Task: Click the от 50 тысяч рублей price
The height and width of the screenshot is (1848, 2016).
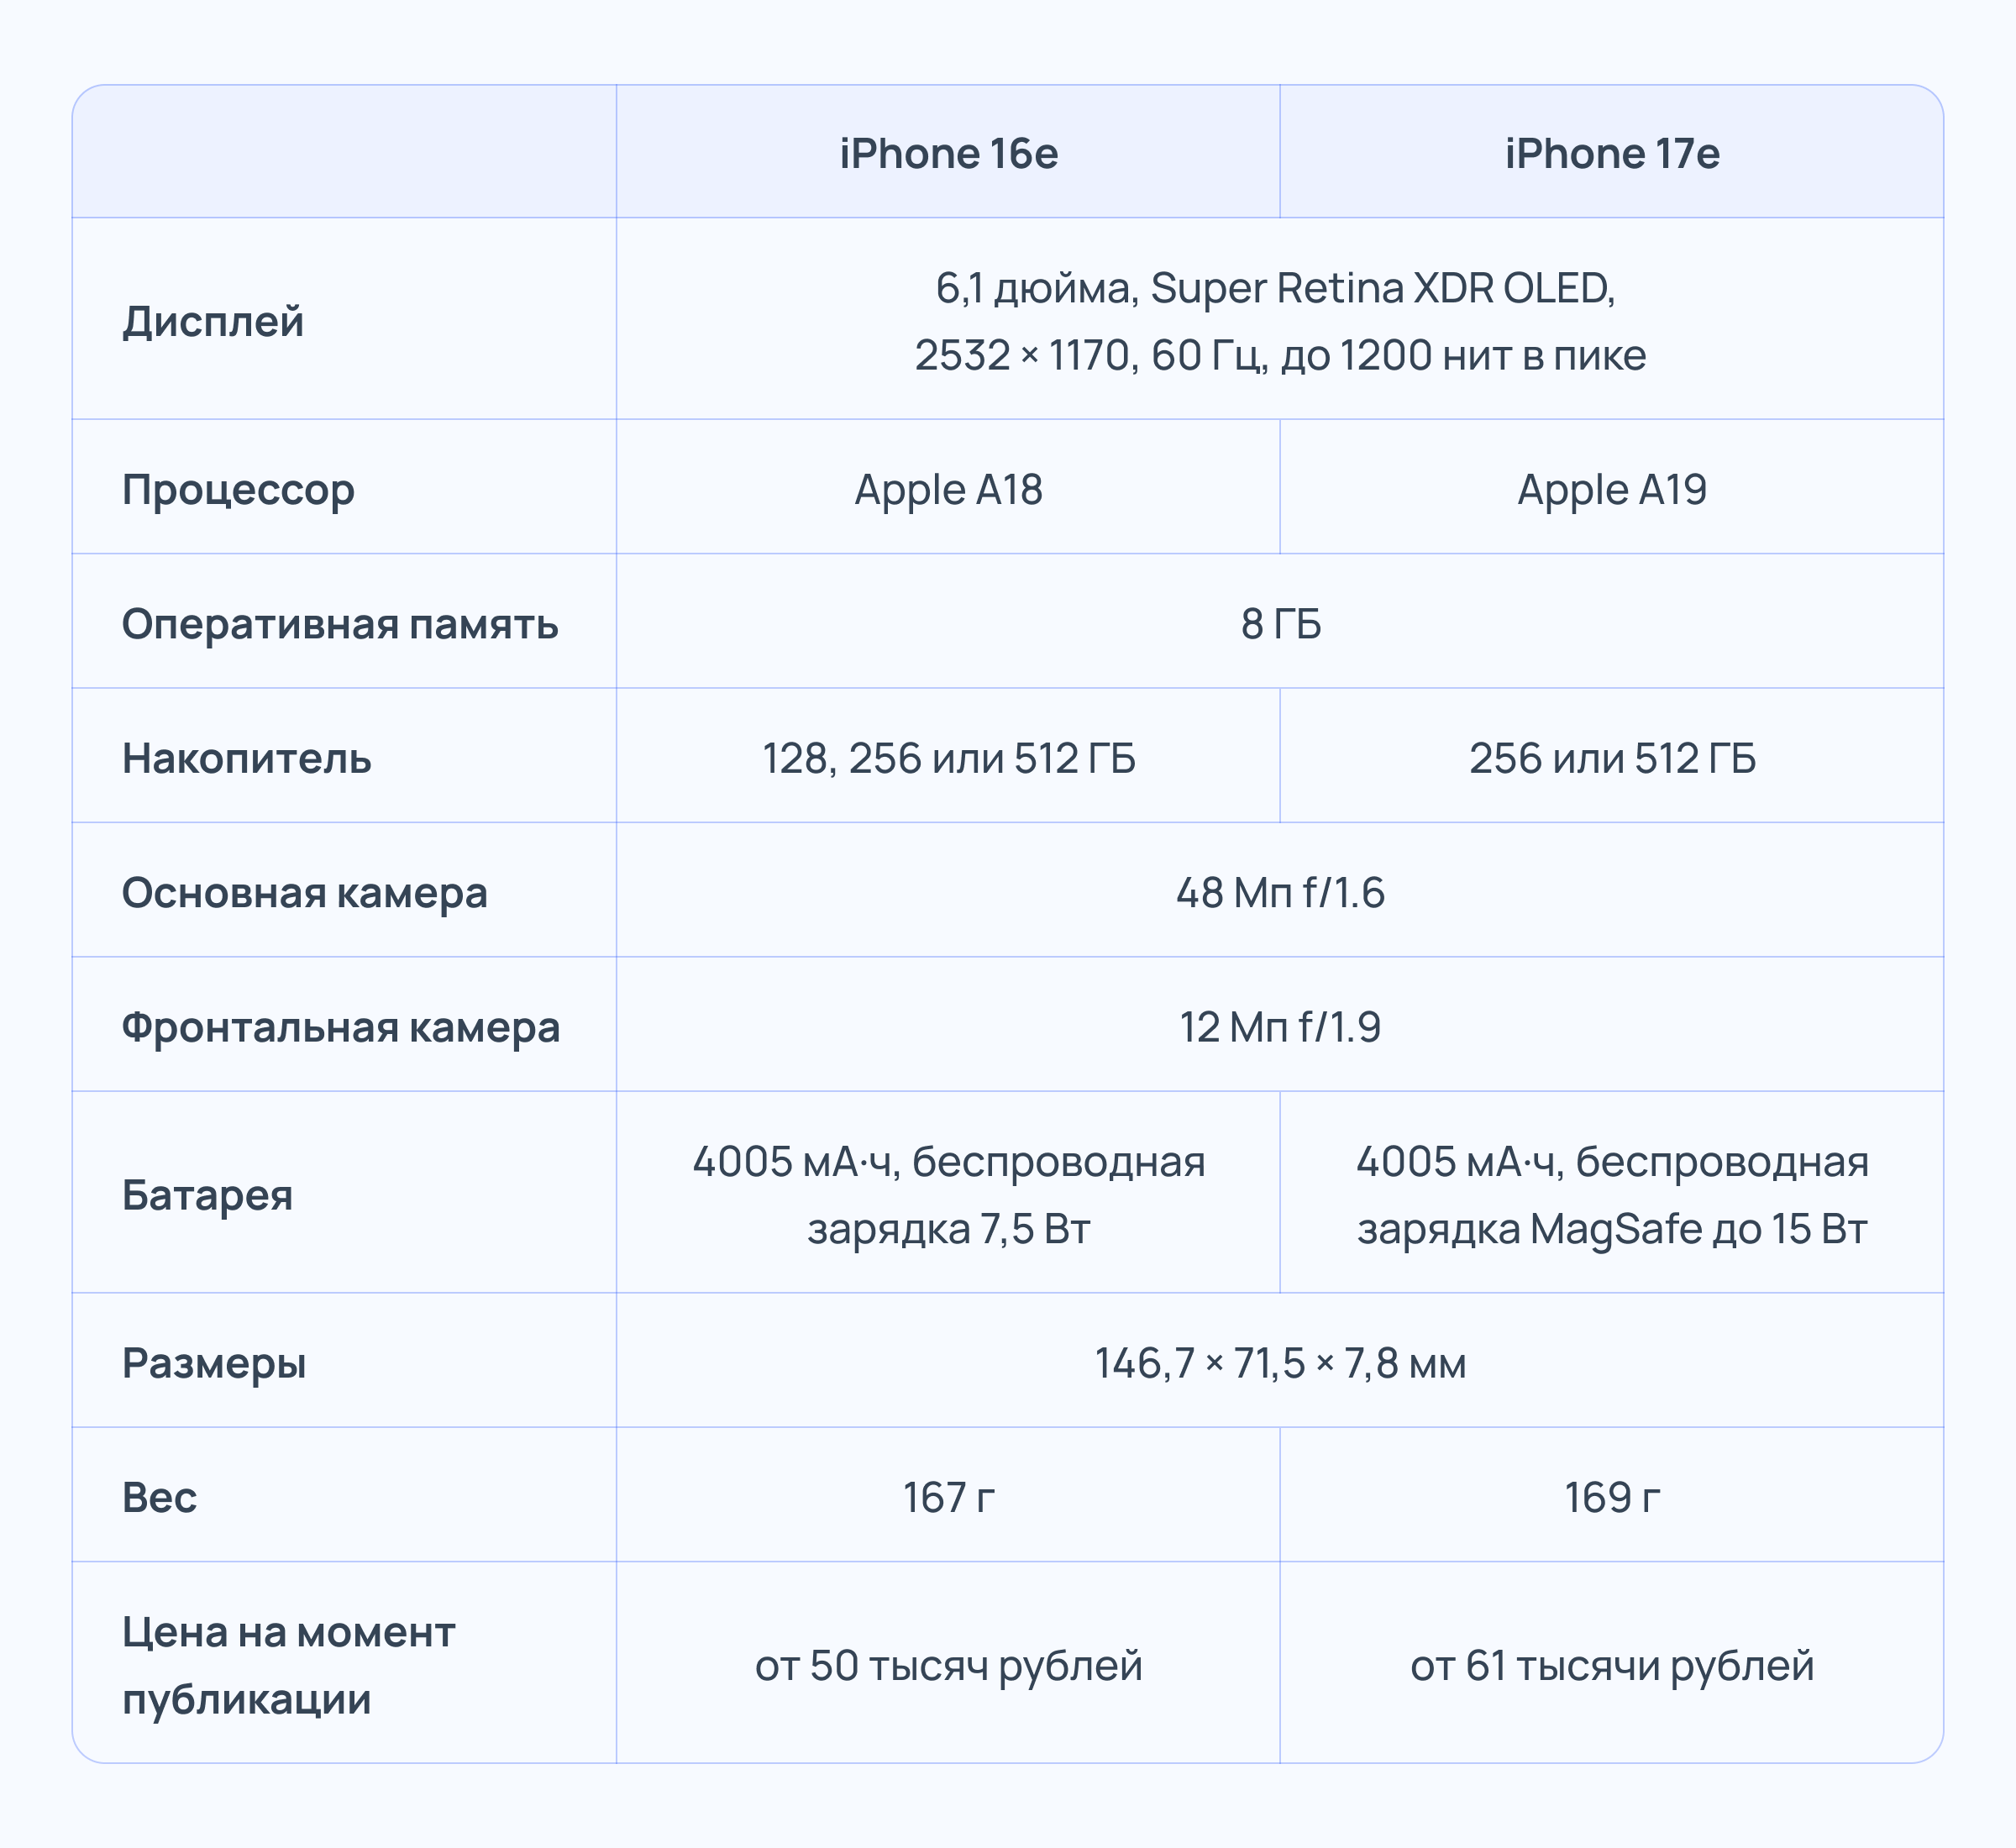Action: pos(948,1665)
